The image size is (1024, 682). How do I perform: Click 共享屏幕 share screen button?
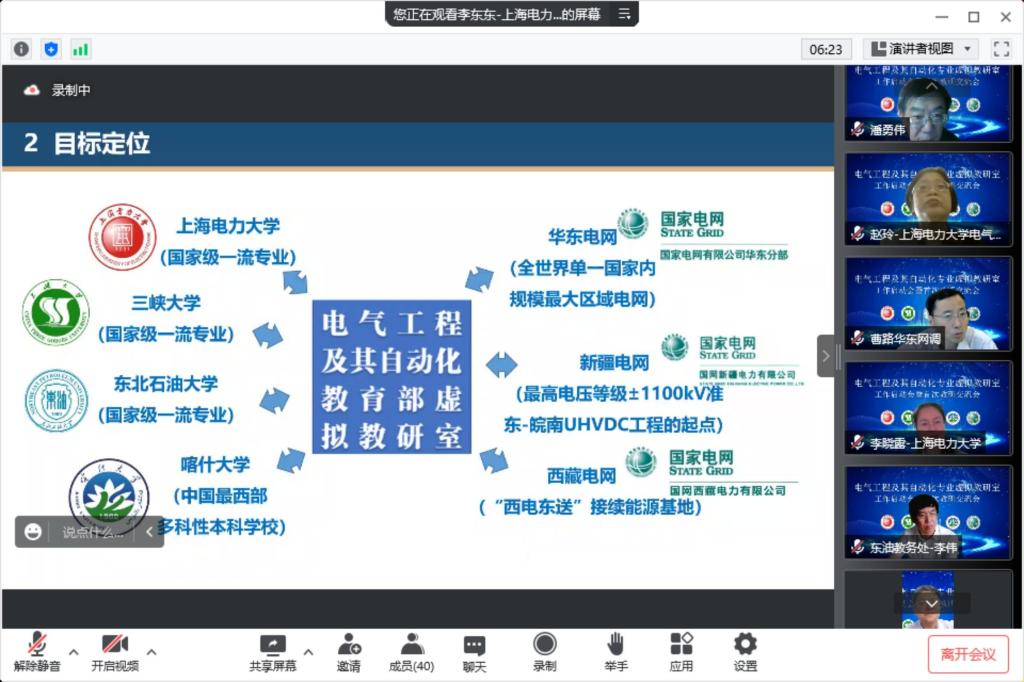click(272, 653)
